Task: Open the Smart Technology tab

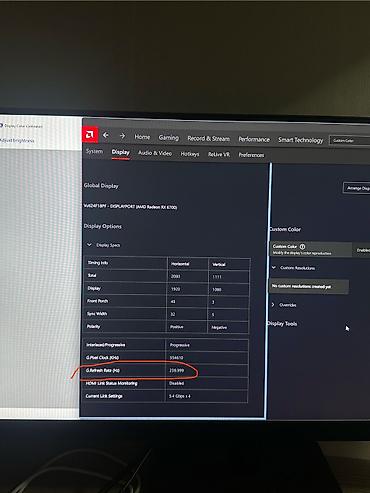Action: [301, 140]
